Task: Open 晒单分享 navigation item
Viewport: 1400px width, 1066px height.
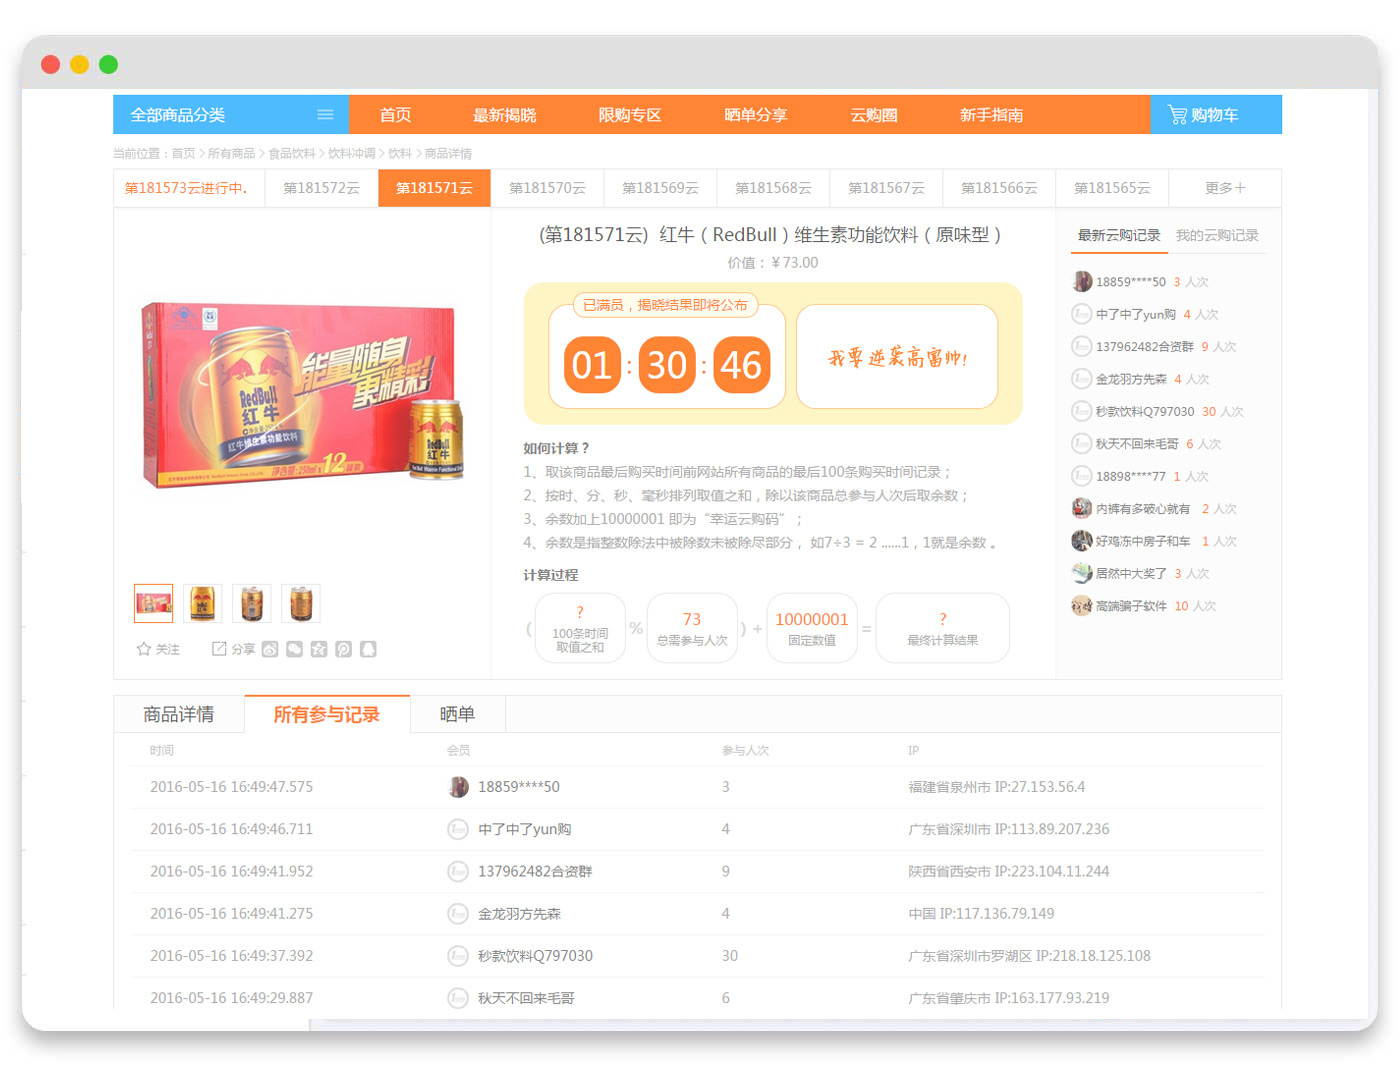Action: (x=756, y=115)
